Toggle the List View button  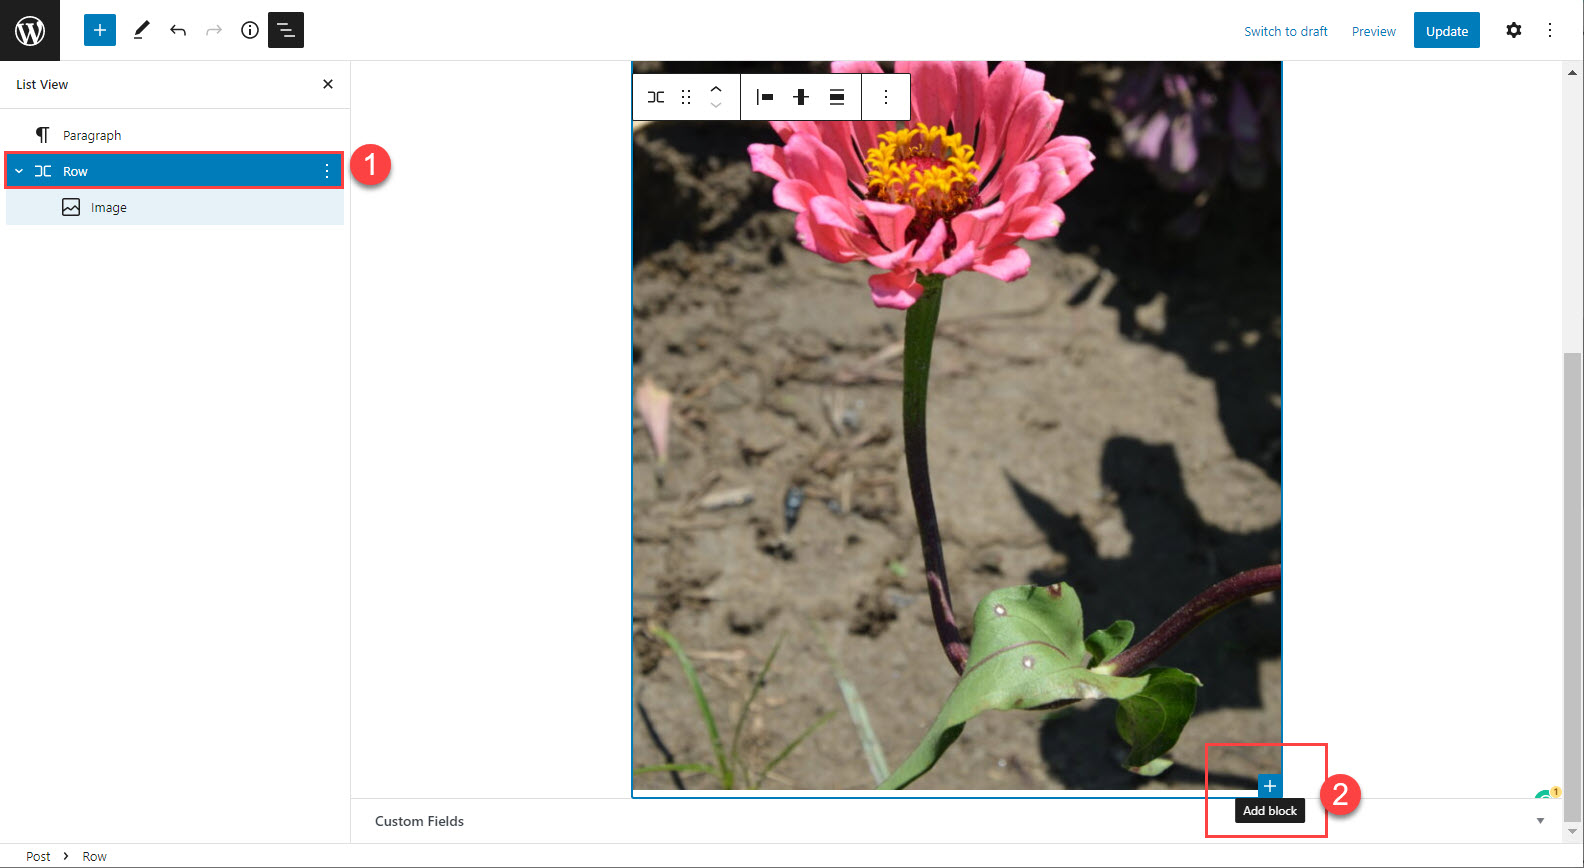[286, 30]
